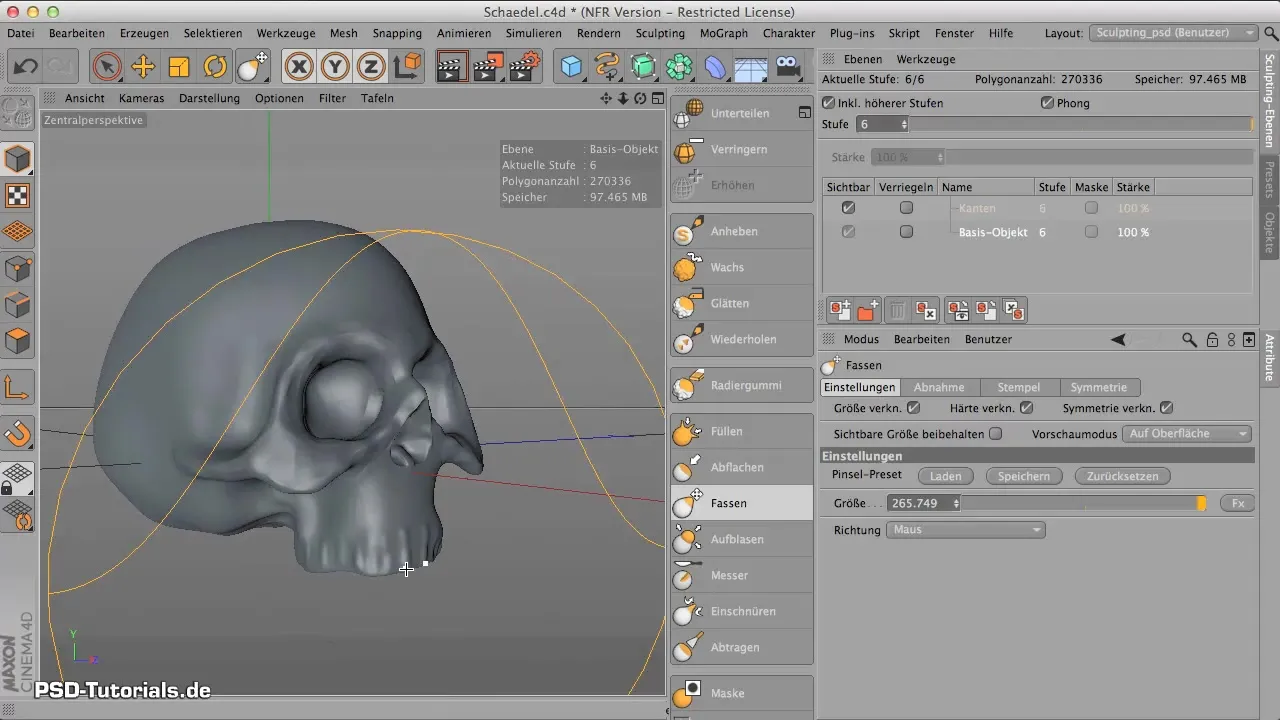
Task: Click the Fx button next to Größe
Action: coord(1237,504)
